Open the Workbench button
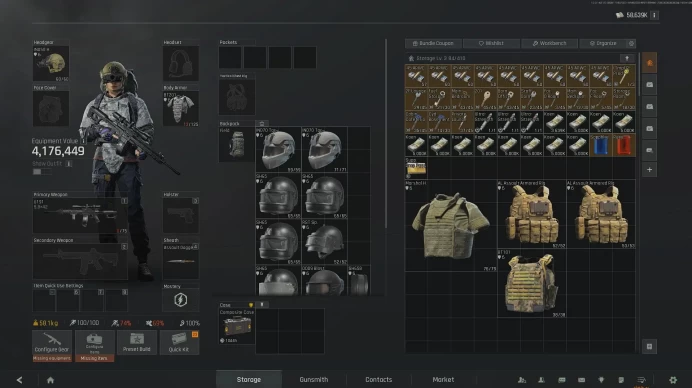This screenshot has height=388, width=692. pyautogui.click(x=549, y=43)
